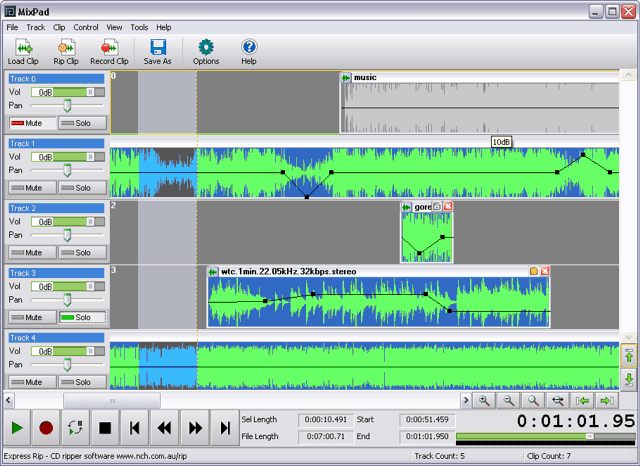The width and height of the screenshot is (640, 466).
Task: Mute Track 4
Action: [32, 382]
